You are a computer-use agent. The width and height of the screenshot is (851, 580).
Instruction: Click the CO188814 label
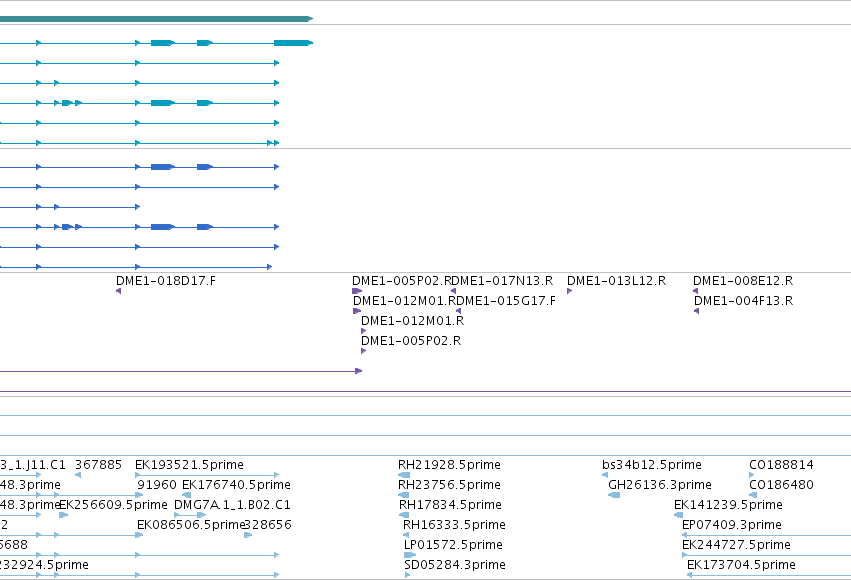point(782,465)
